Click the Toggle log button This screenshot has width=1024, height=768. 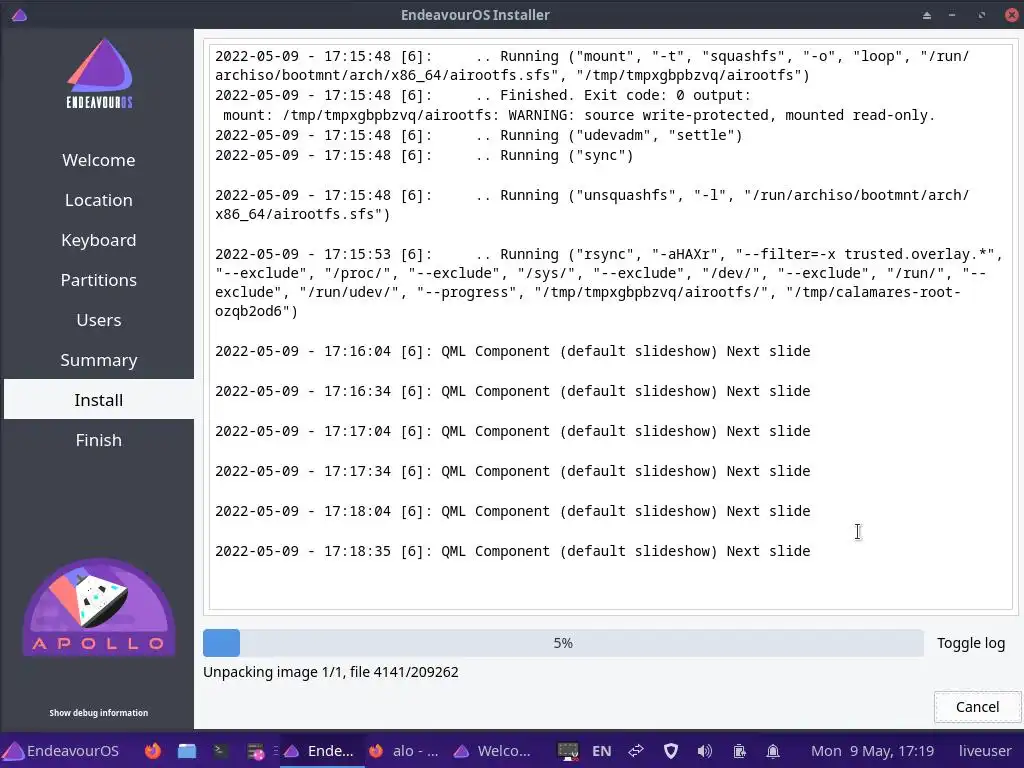coord(971,643)
